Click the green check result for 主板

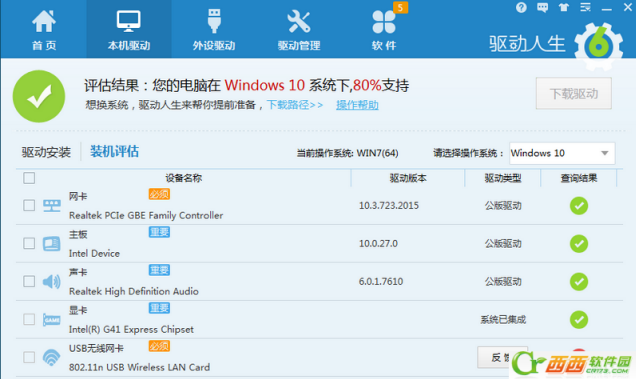(x=579, y=243)
